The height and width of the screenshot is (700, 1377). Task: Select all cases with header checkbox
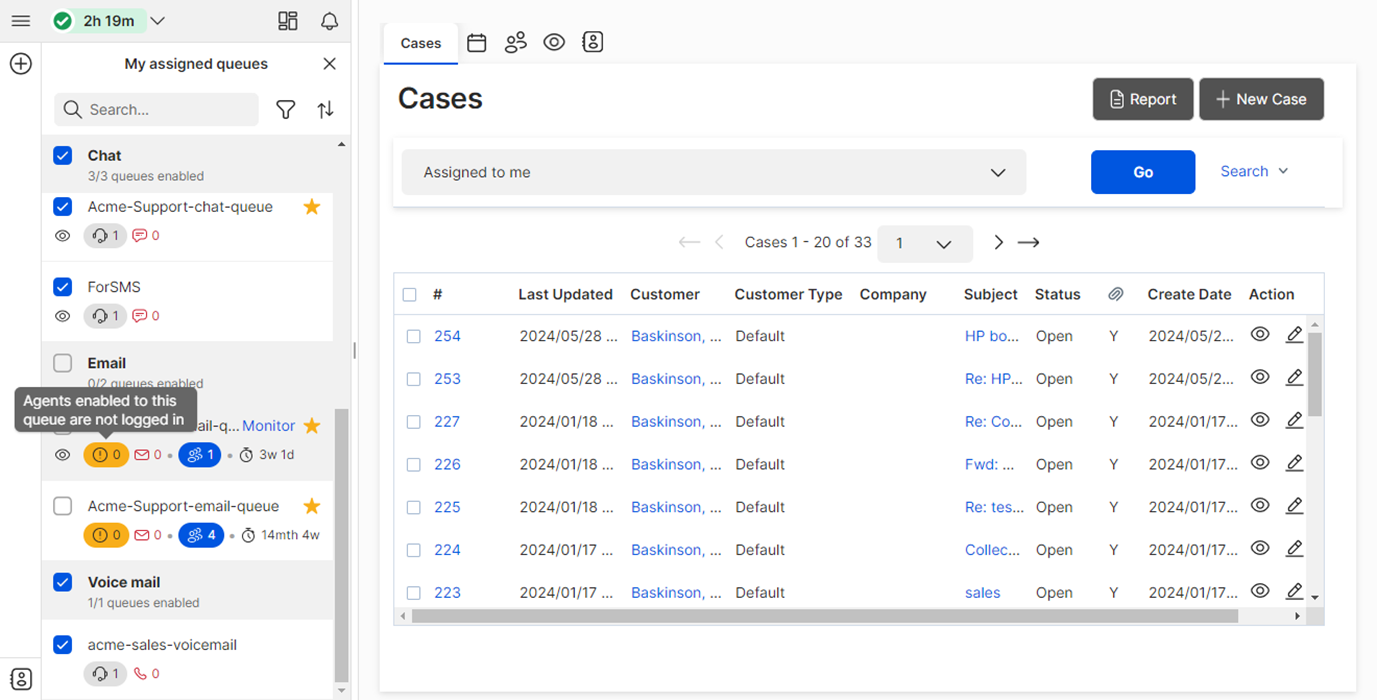(409, 294)
